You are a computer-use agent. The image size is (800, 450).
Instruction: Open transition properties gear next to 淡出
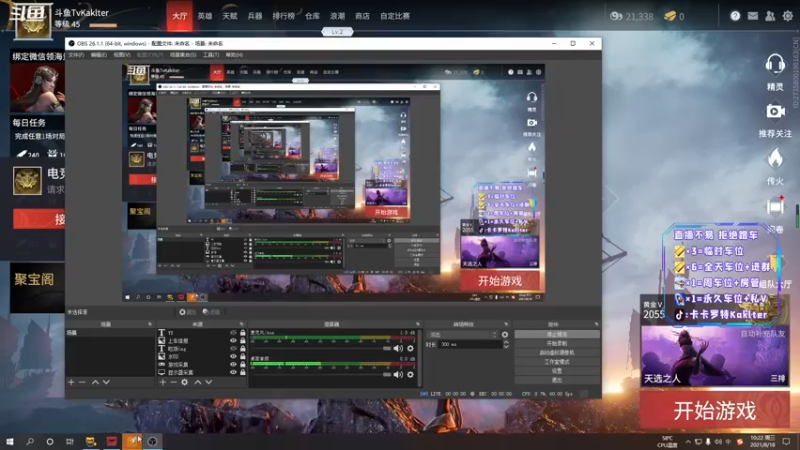tap(505, 335)
